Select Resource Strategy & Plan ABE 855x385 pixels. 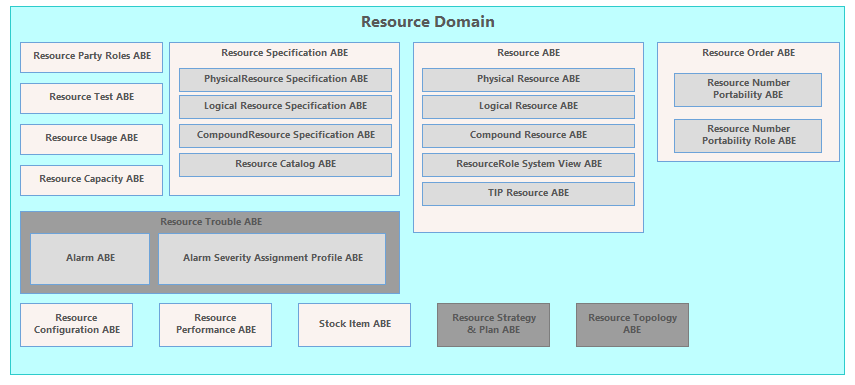[493, 325]
